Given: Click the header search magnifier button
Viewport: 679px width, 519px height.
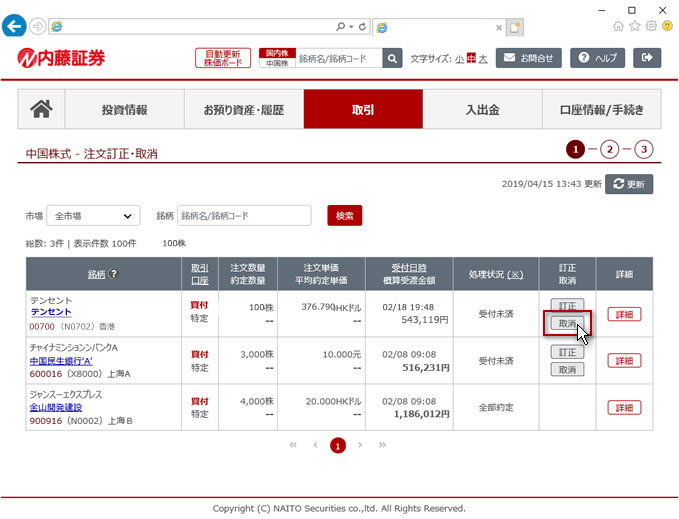Looking at the screenshot, I should click(392, 58).
